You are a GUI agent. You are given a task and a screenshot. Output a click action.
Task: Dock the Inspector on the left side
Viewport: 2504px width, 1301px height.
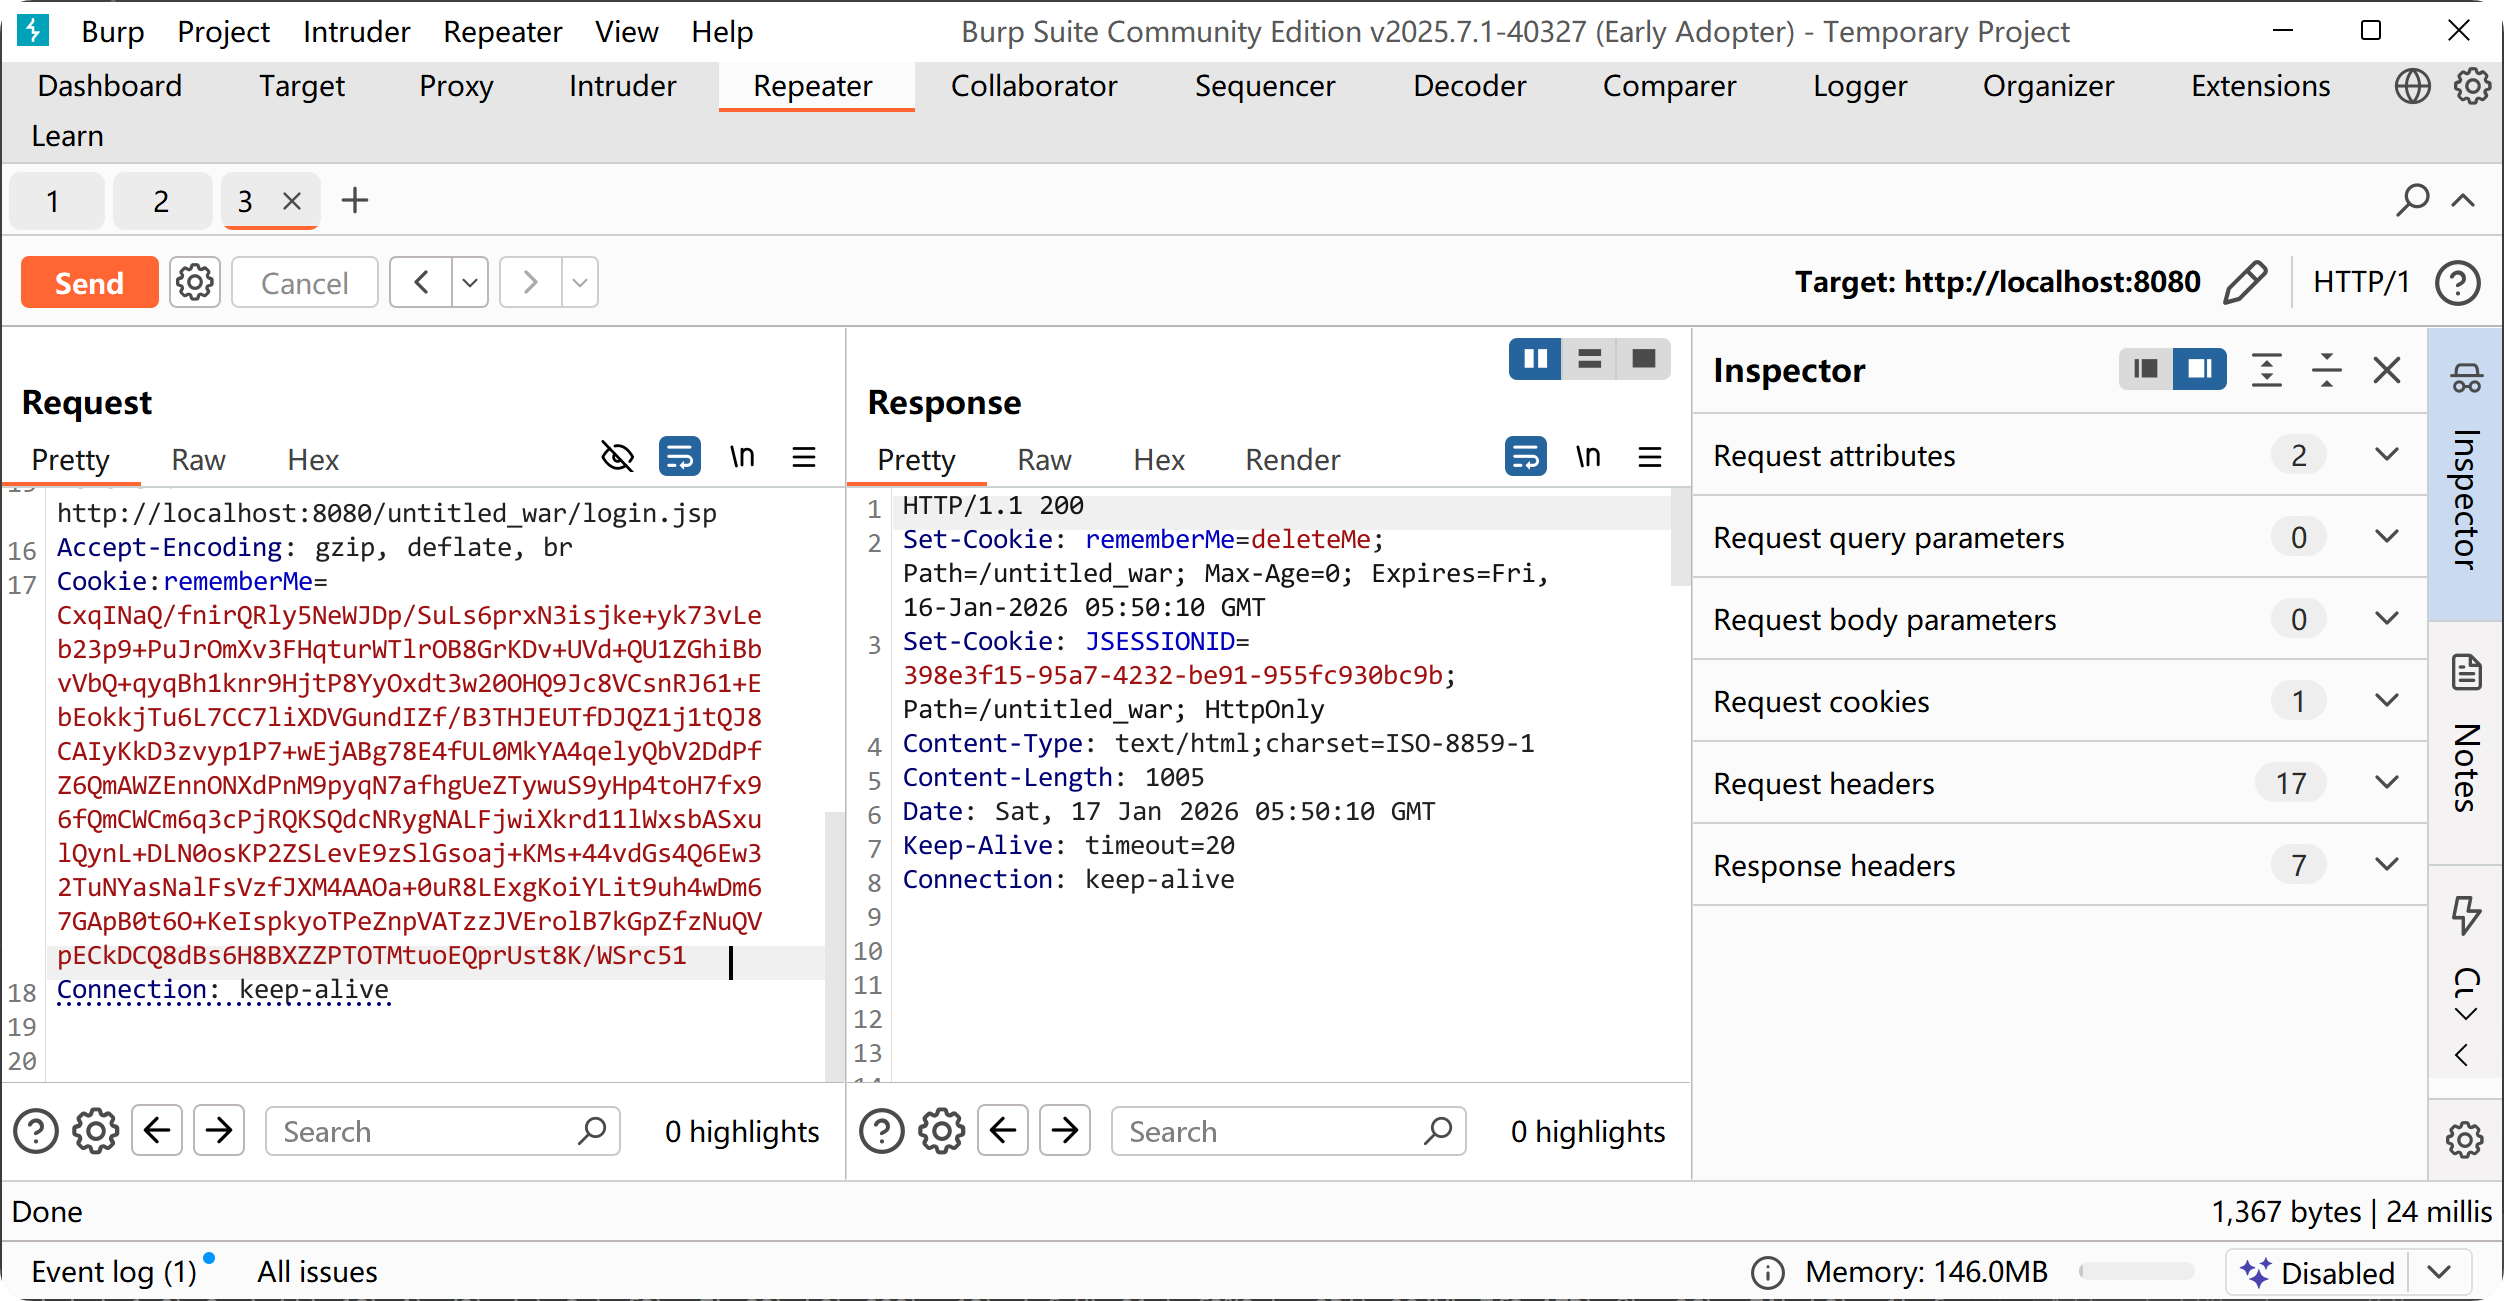(x=2146, y=369)
